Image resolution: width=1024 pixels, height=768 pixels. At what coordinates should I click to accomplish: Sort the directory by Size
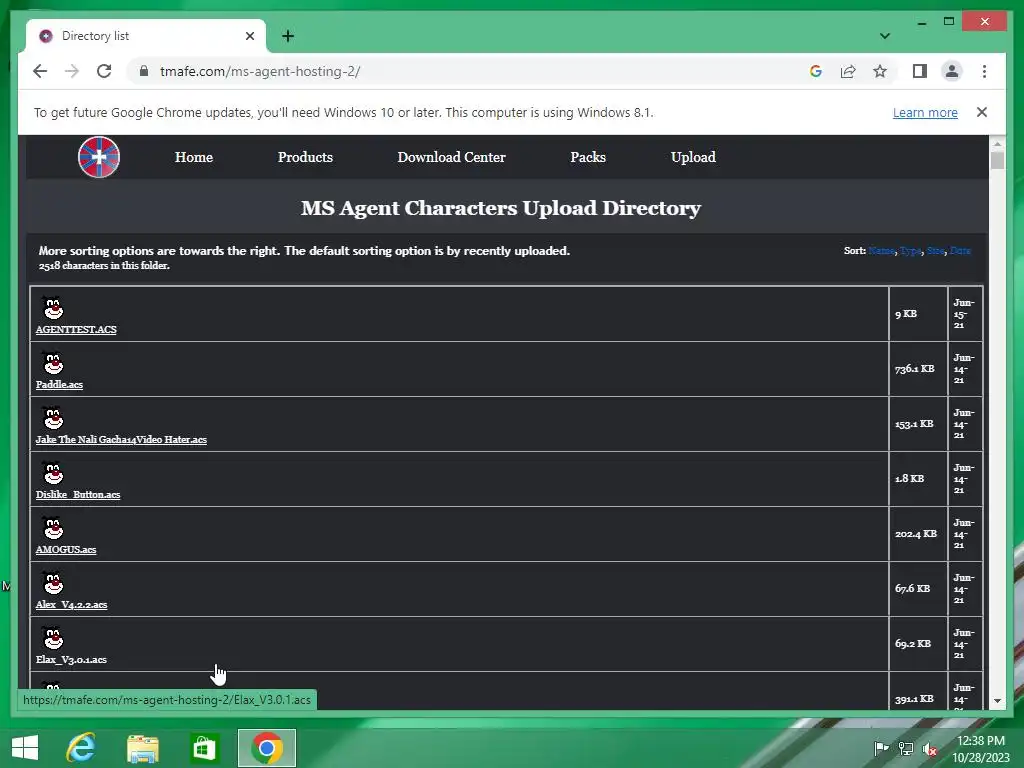[935, 251]
